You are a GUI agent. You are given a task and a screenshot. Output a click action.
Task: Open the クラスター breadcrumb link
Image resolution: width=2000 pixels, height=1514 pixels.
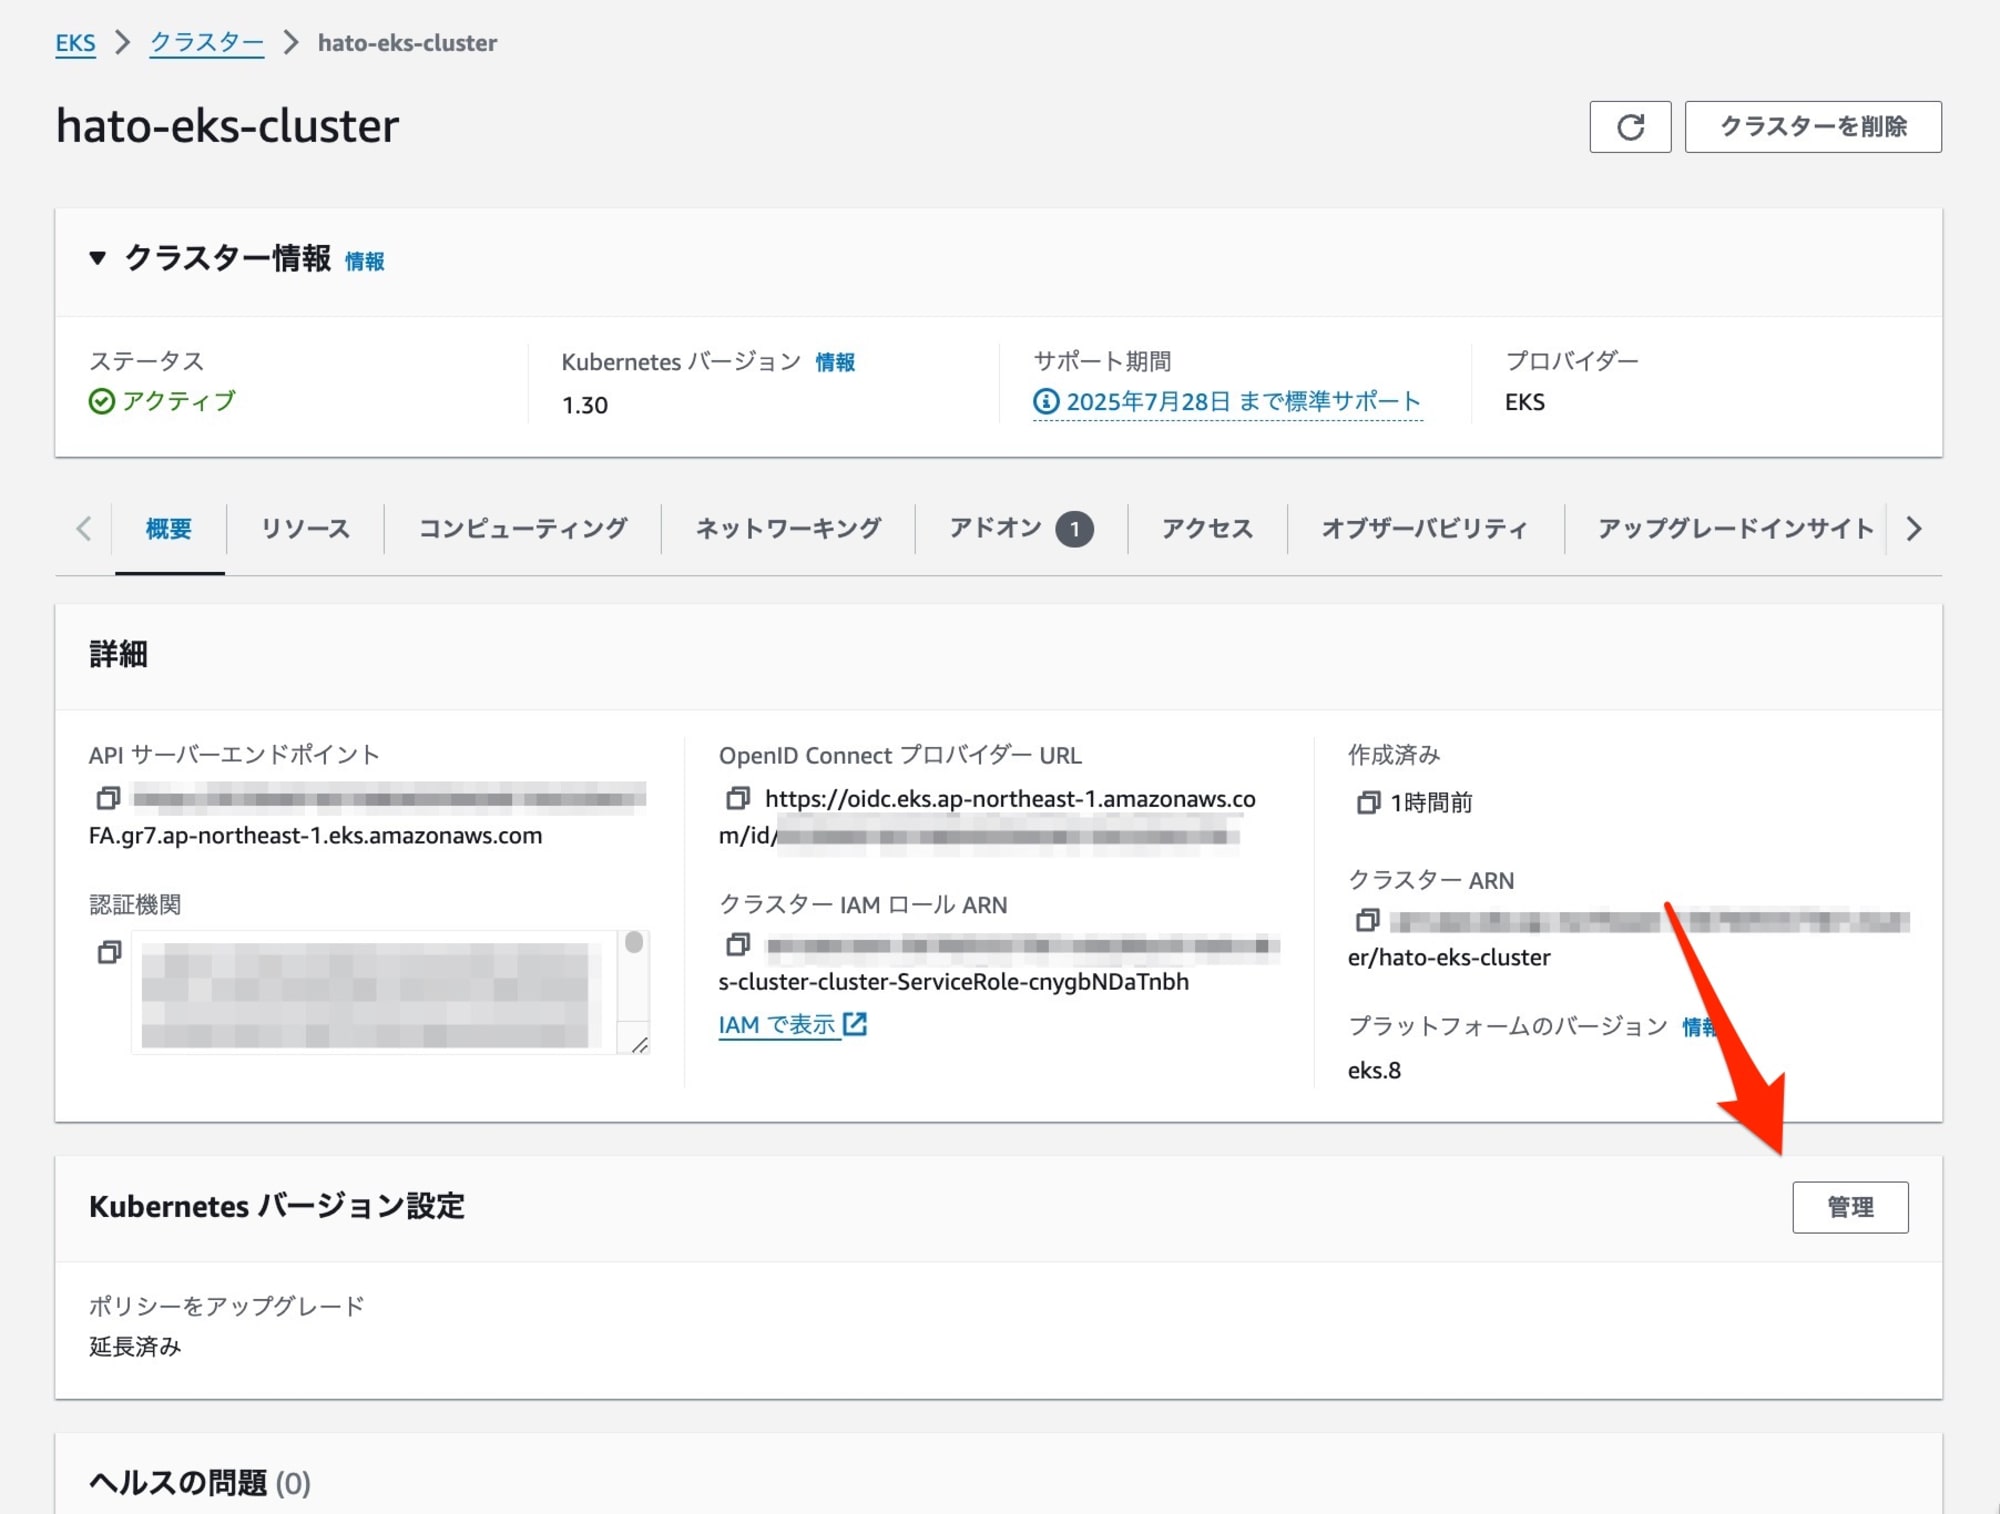(x=207, y=43)
